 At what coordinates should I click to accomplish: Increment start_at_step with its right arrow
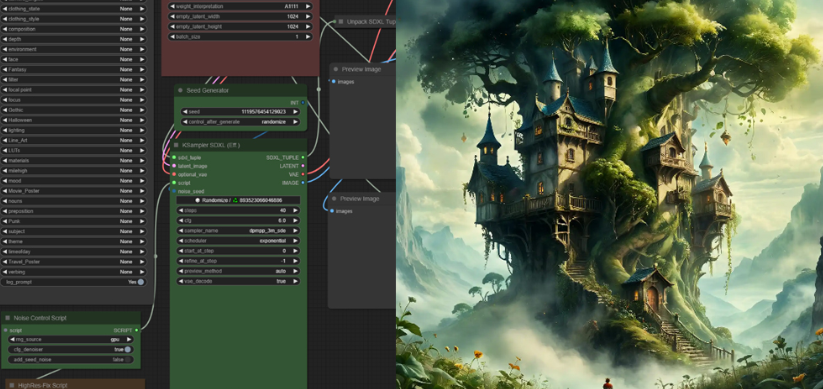tap(296, 251)
